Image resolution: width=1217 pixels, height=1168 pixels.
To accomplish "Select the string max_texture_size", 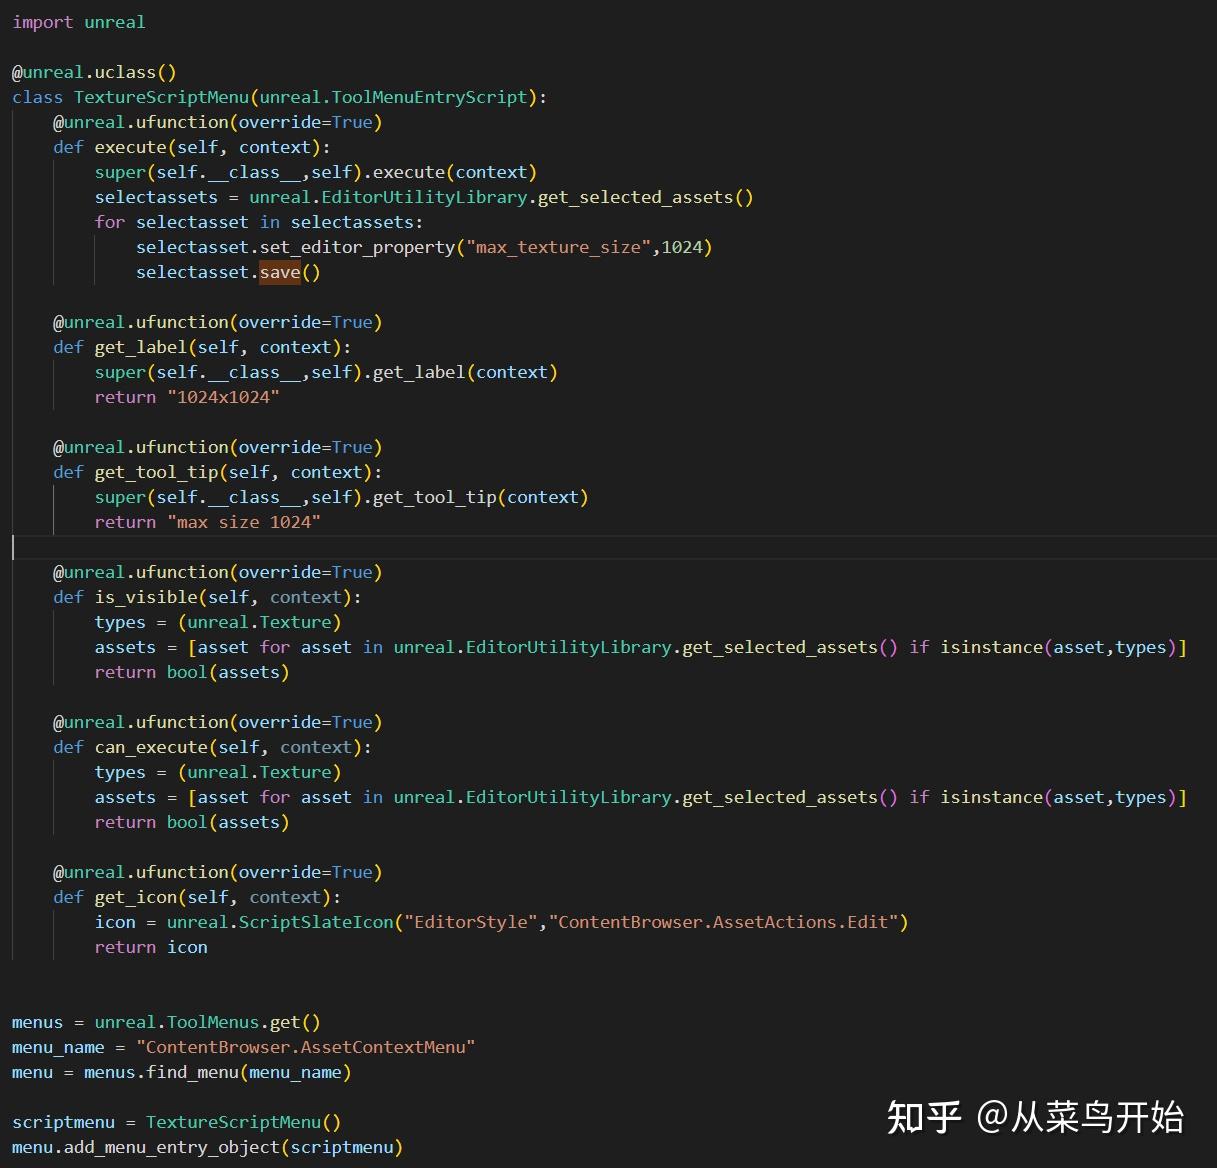I will tap(557, 246).
